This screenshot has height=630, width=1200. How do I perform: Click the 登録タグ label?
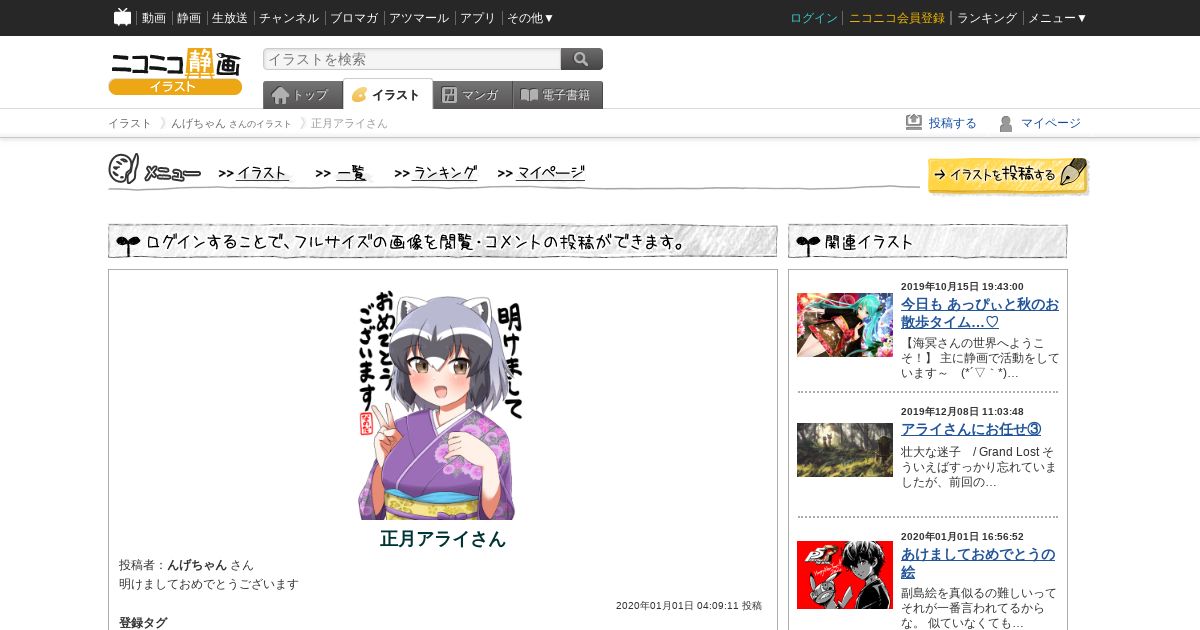[143, 622]
